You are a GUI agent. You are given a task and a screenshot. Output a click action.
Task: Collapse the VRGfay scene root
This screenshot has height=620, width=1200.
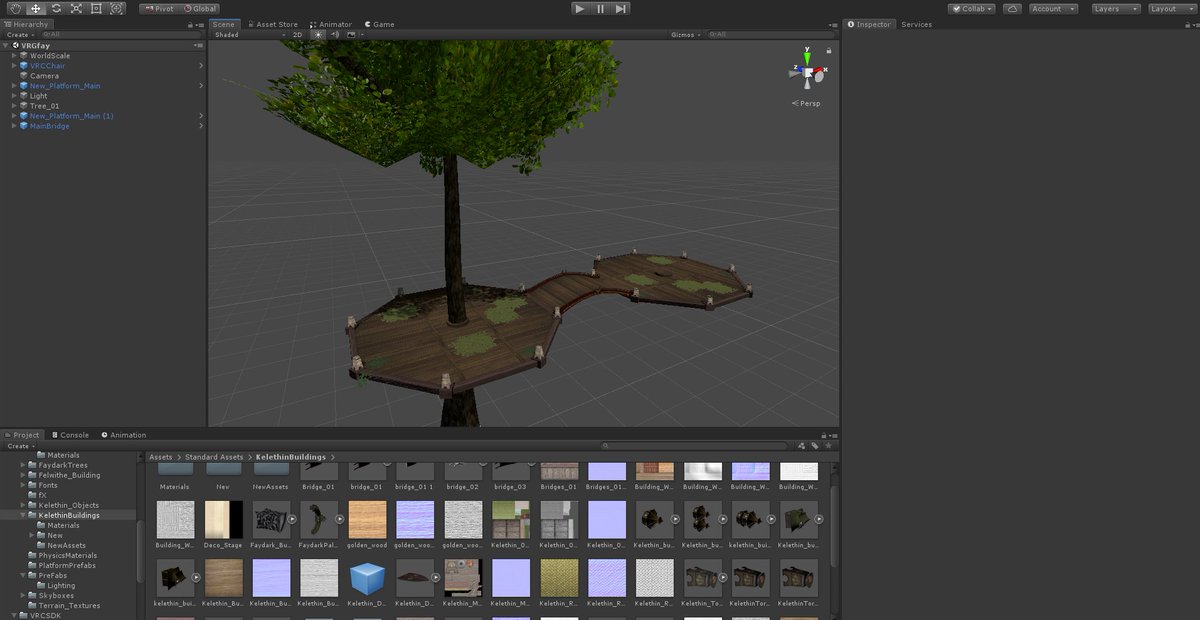click(6, 45)
